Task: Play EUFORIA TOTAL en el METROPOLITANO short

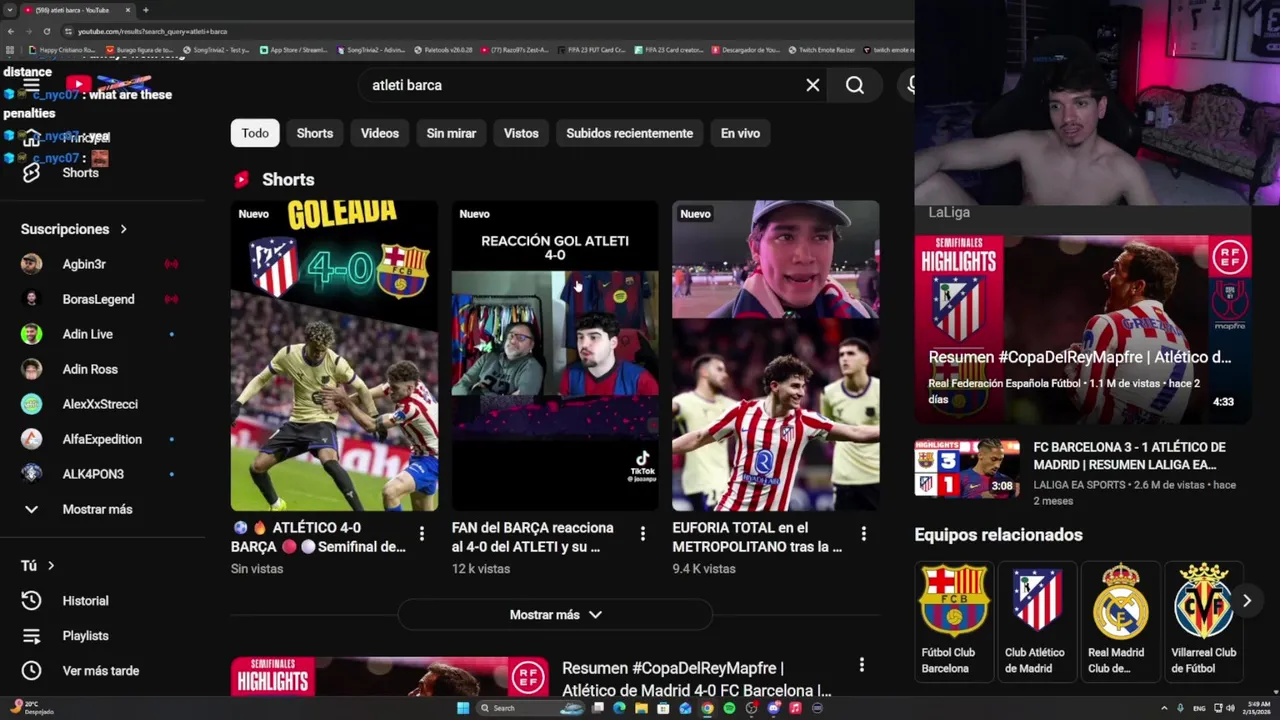Action: [776, 356]
